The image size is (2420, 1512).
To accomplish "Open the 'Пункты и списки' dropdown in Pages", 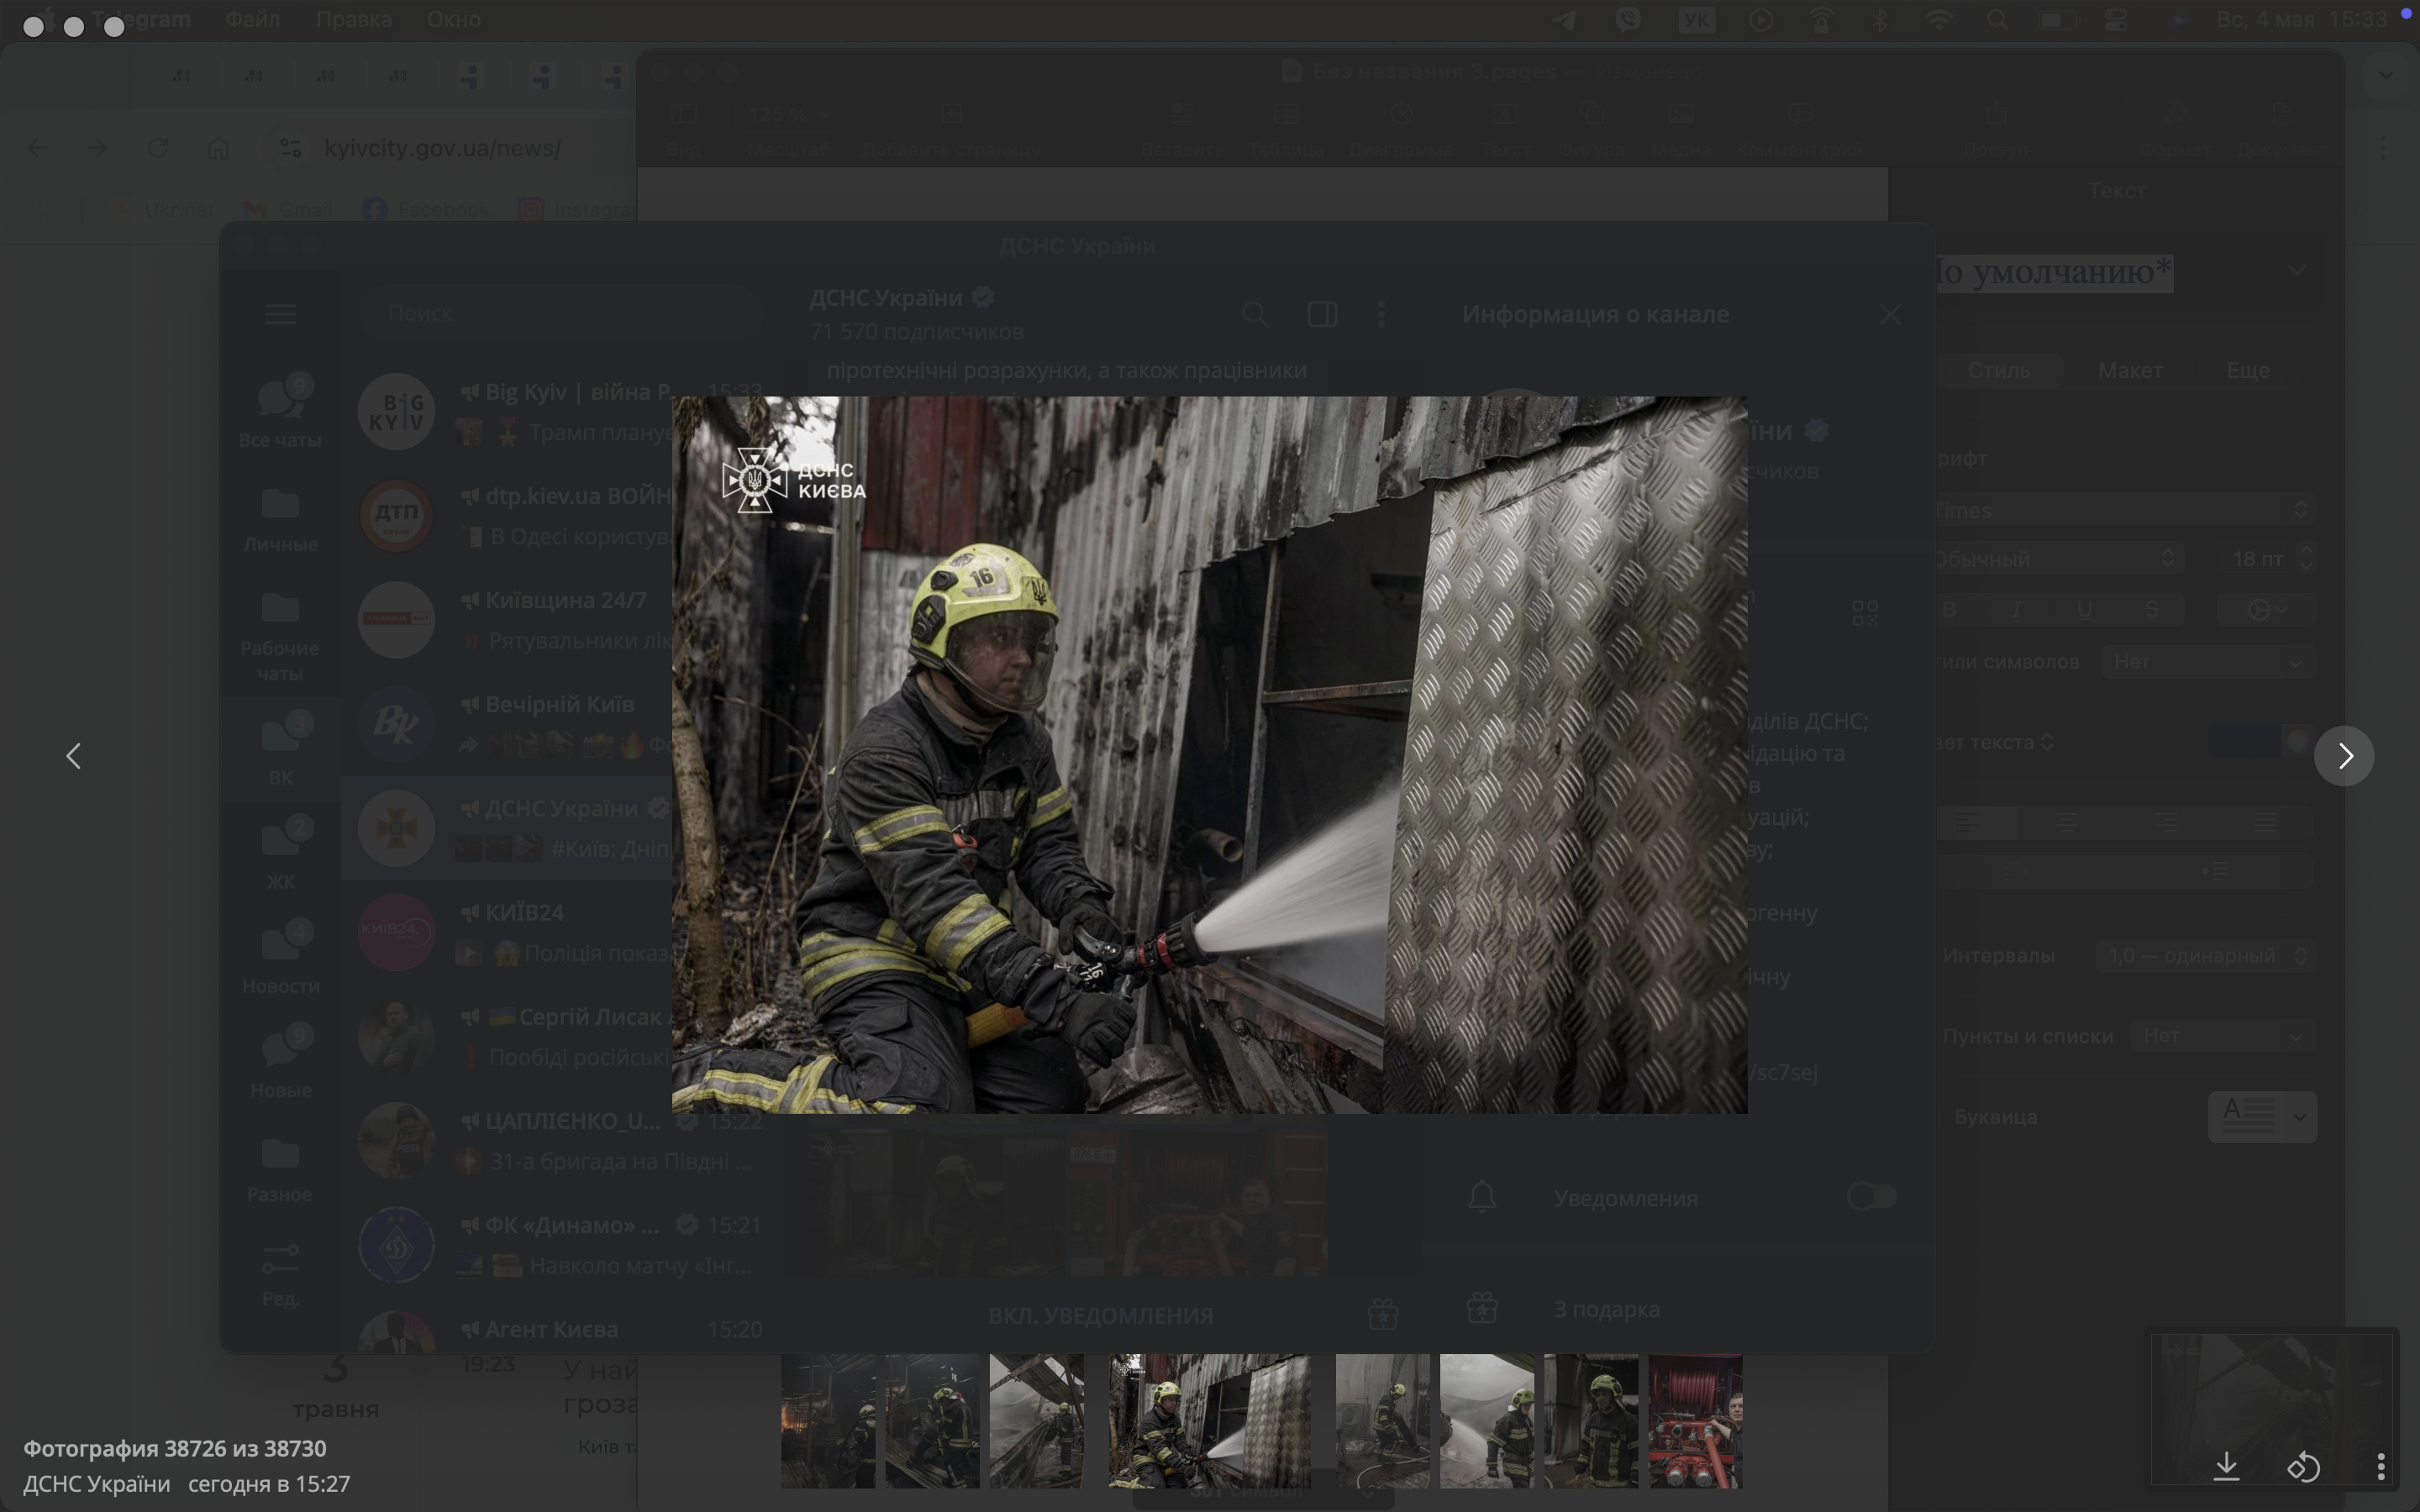I will tap(2223, 1035).
